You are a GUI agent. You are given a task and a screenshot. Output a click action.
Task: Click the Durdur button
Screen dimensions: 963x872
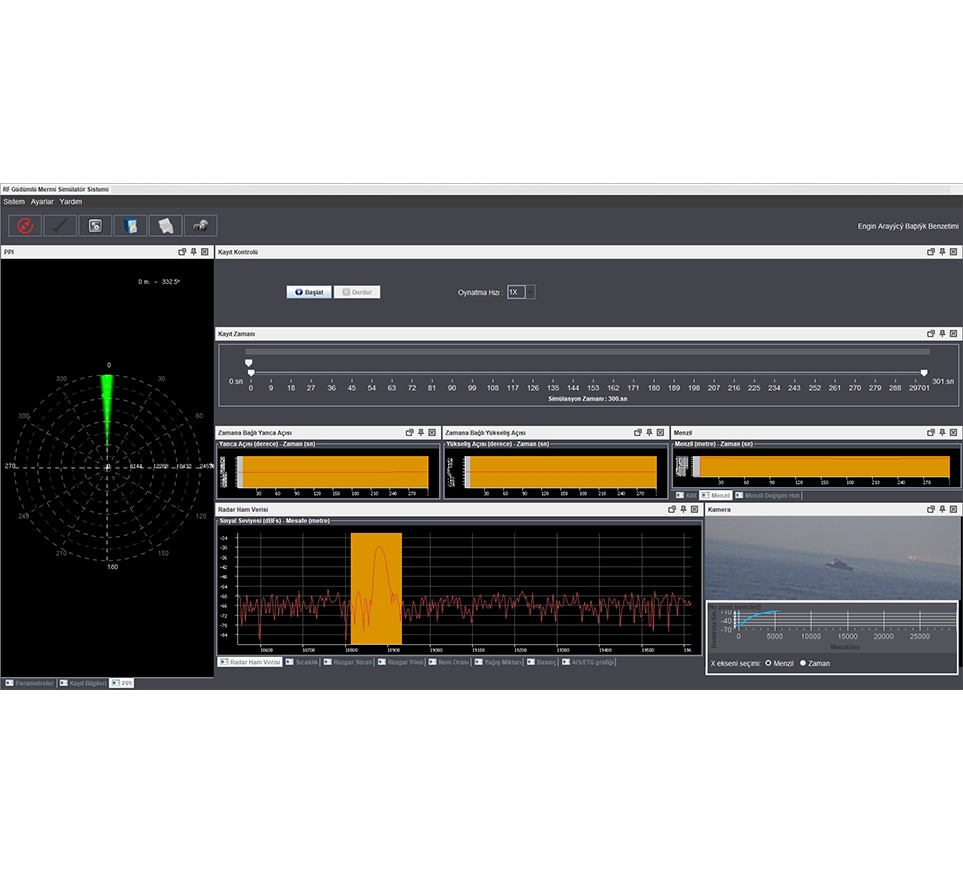coord(356,292)
